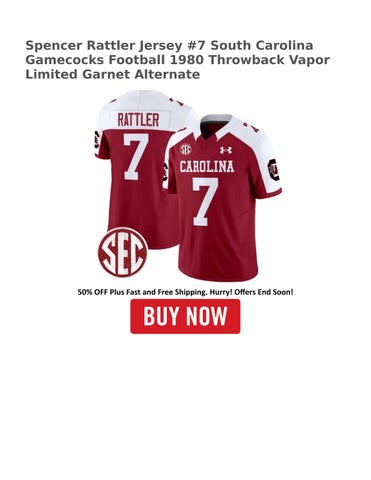Viewport: 371px width, 480px height.
Task: Click the white yoke of the back jersey
Action: tap(147, 110)
